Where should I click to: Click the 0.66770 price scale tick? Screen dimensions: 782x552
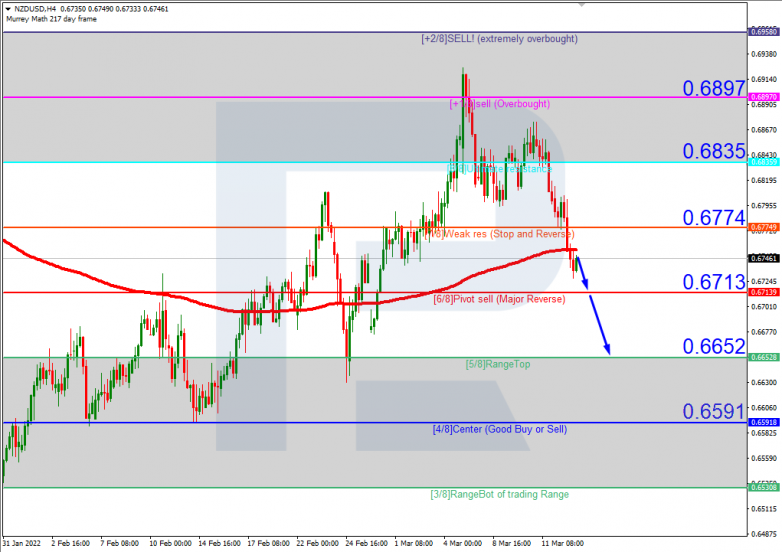point(764,332)
